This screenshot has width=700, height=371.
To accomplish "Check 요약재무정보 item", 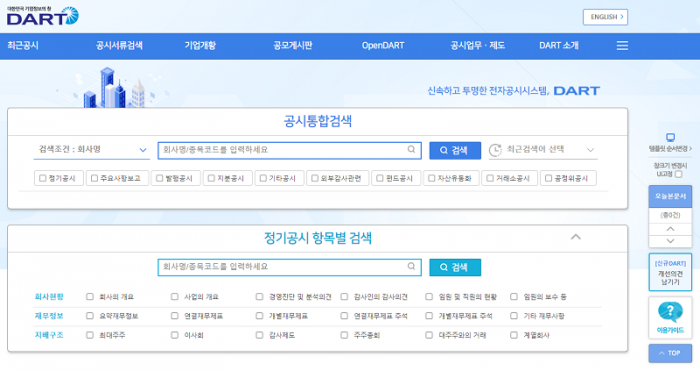I will click(90, 316).
